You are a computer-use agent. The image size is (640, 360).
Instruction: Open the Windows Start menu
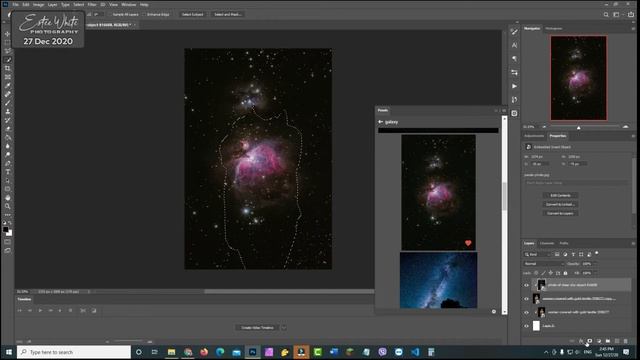coord(9,352)
